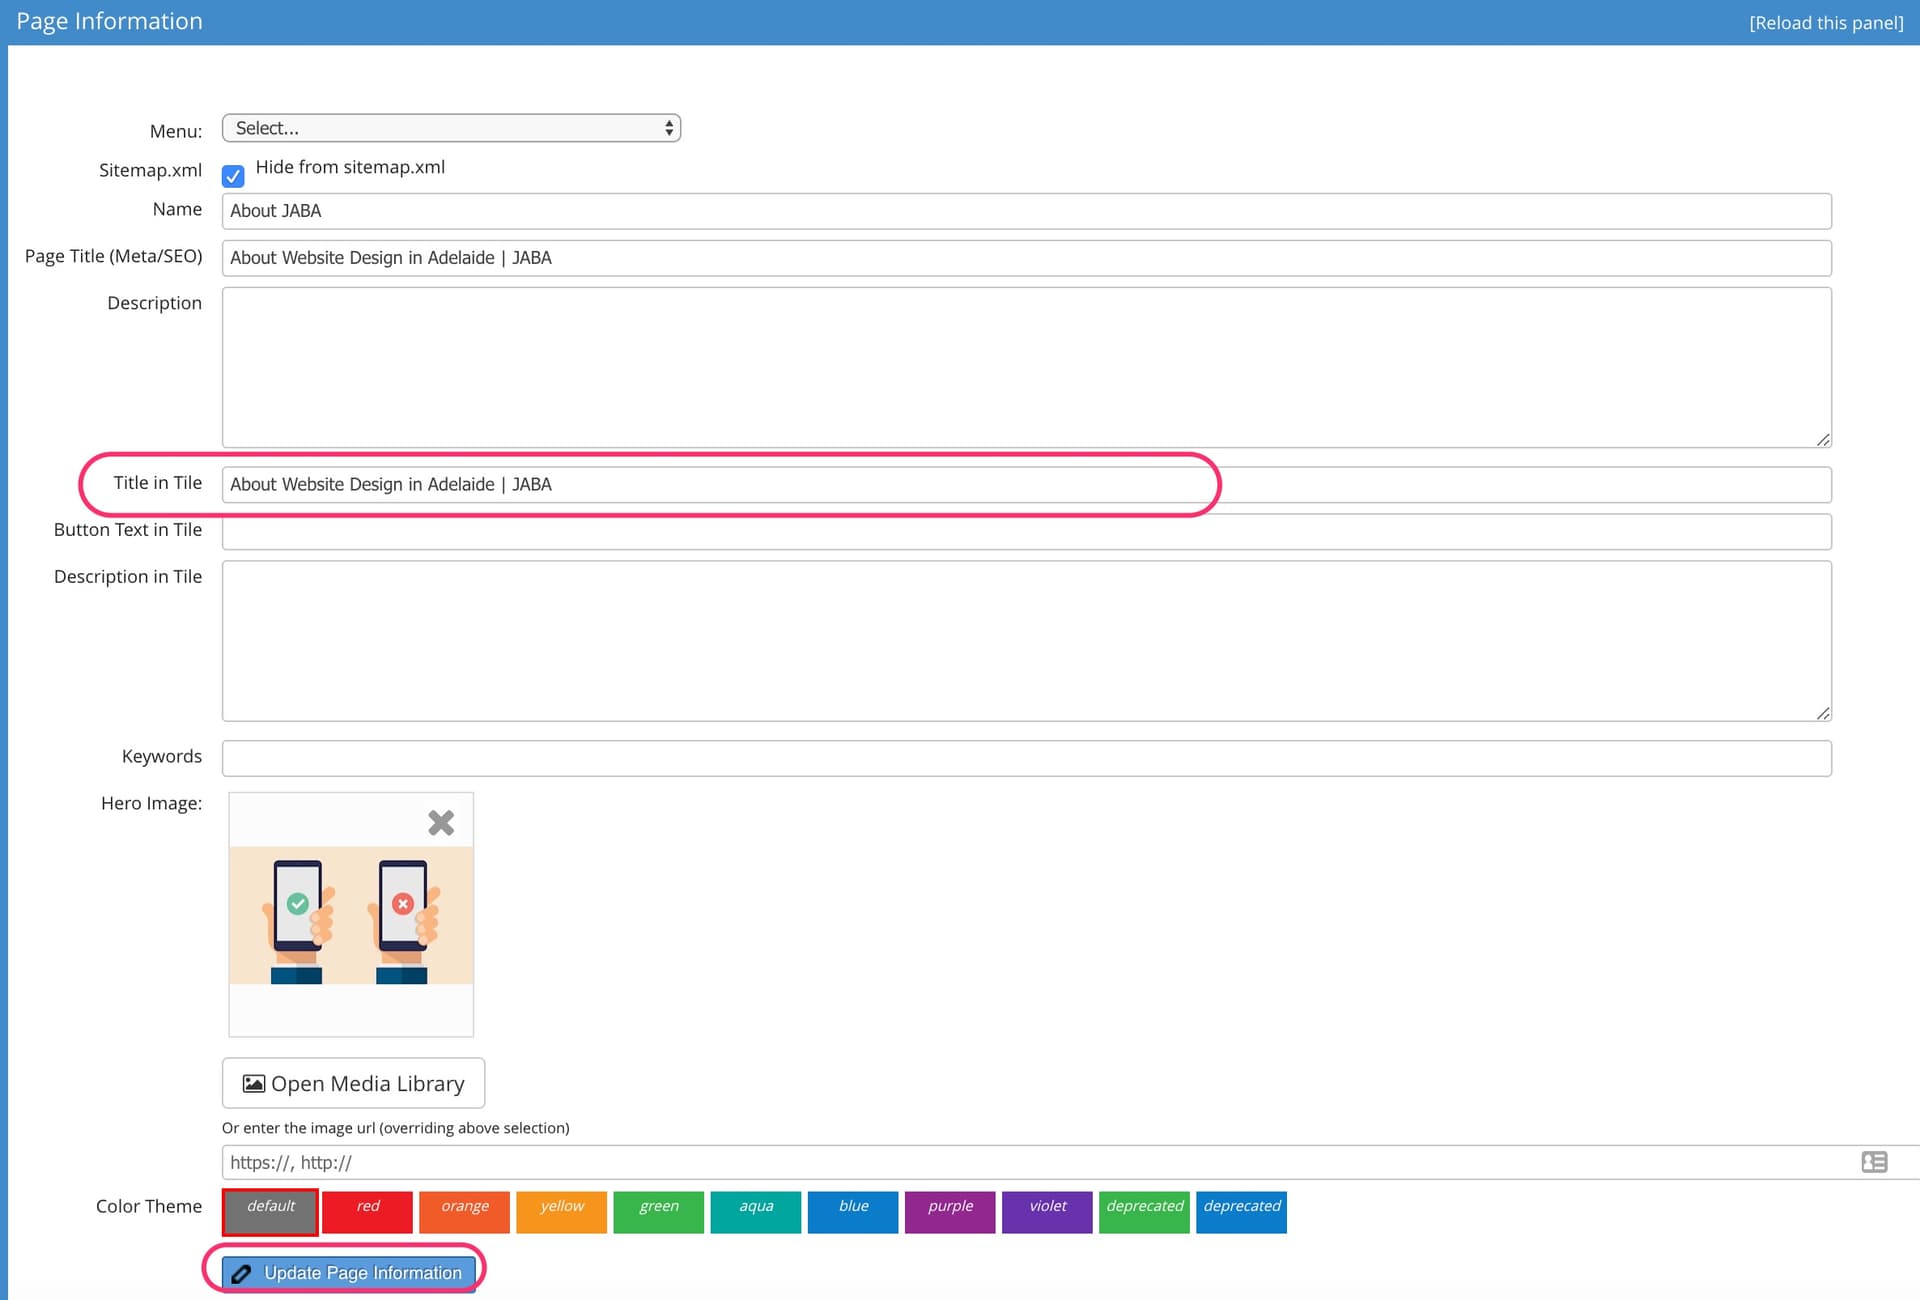Click Reload this panel link
Screen dimensions: 1920x1300
1826,23
